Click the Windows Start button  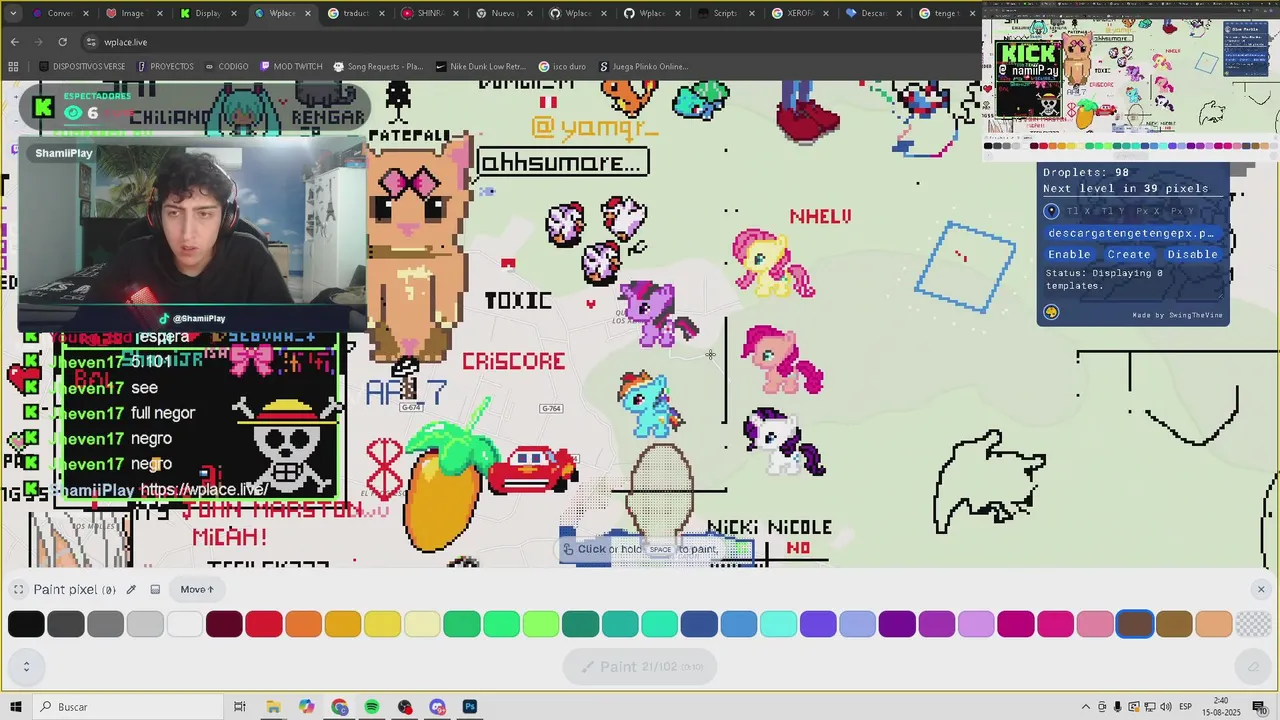point(15,707)
